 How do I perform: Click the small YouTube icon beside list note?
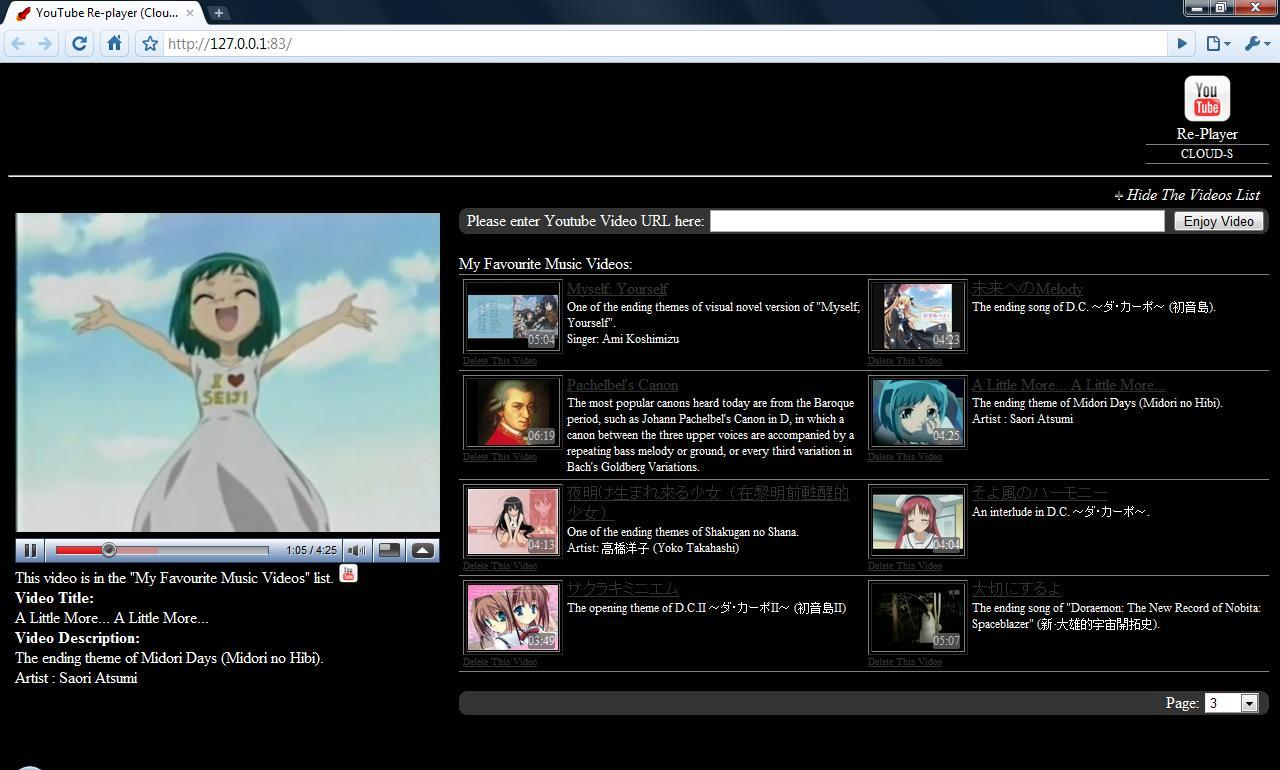click(348, 574)
